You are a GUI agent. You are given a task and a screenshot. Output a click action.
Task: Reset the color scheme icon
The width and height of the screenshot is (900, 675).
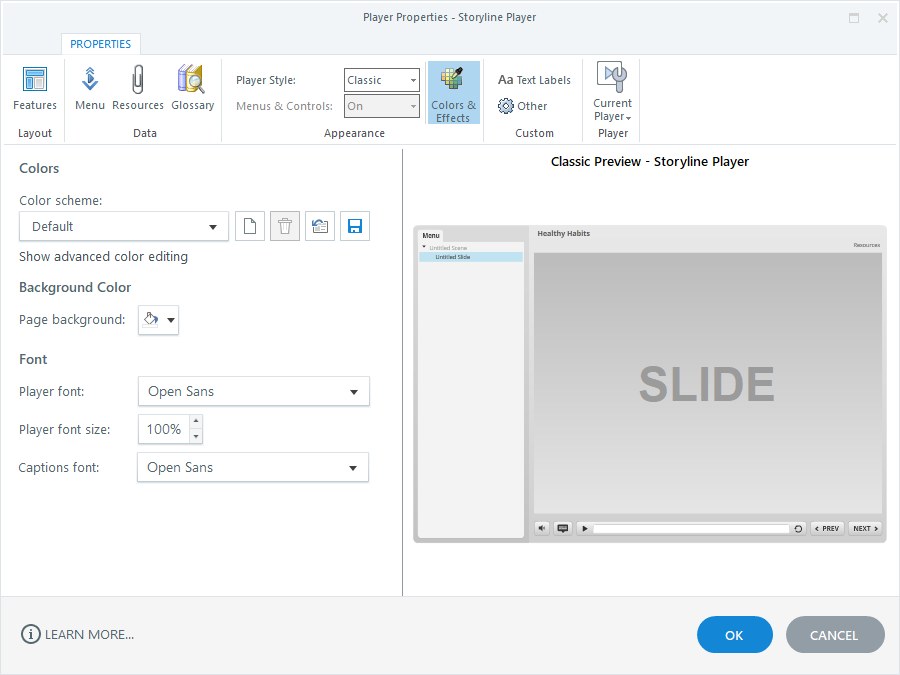(x=320, y=226)
